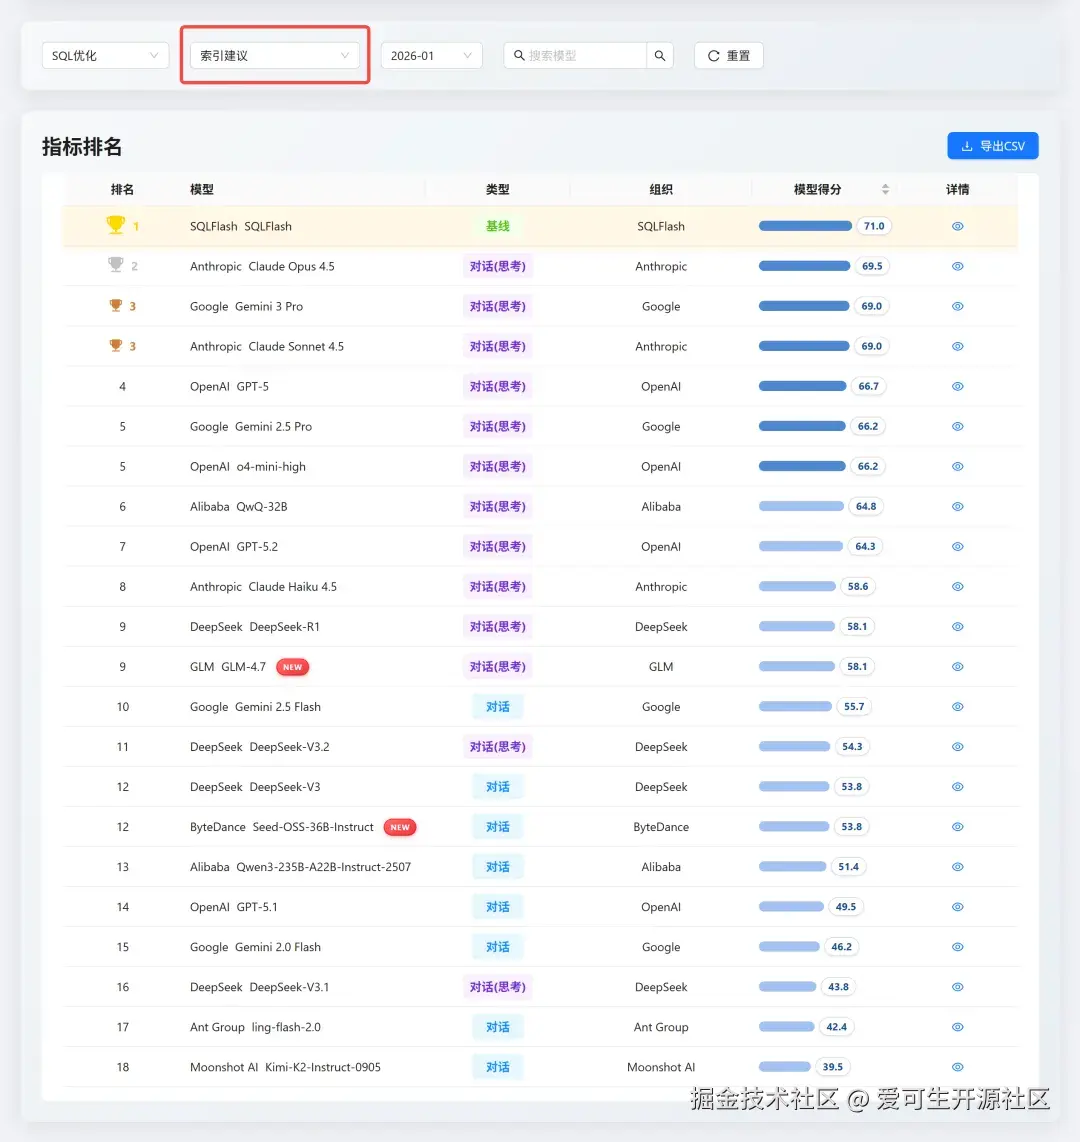Click GLM organization cell
Screen dimensions: 1080x1142
point(661,667)
